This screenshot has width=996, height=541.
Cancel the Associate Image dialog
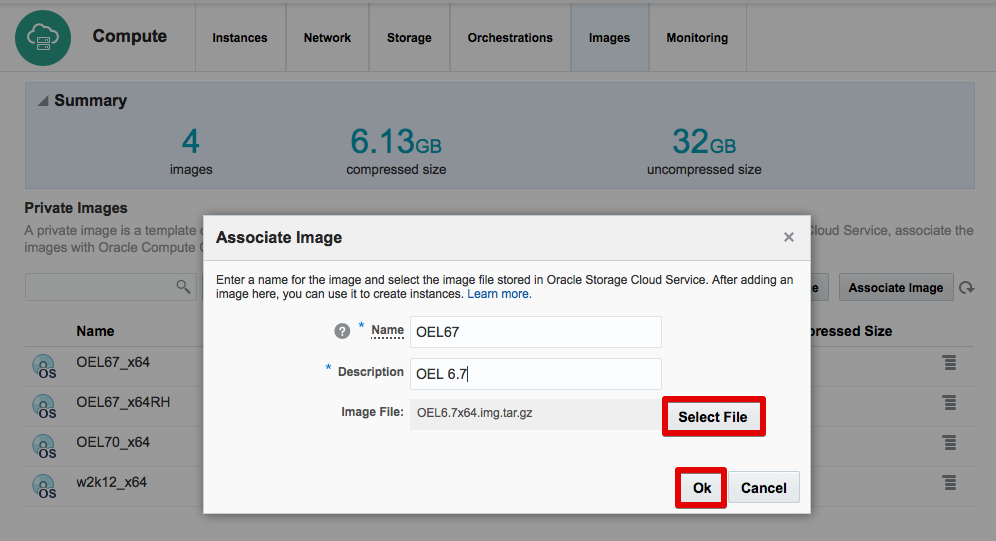(764, 488)
